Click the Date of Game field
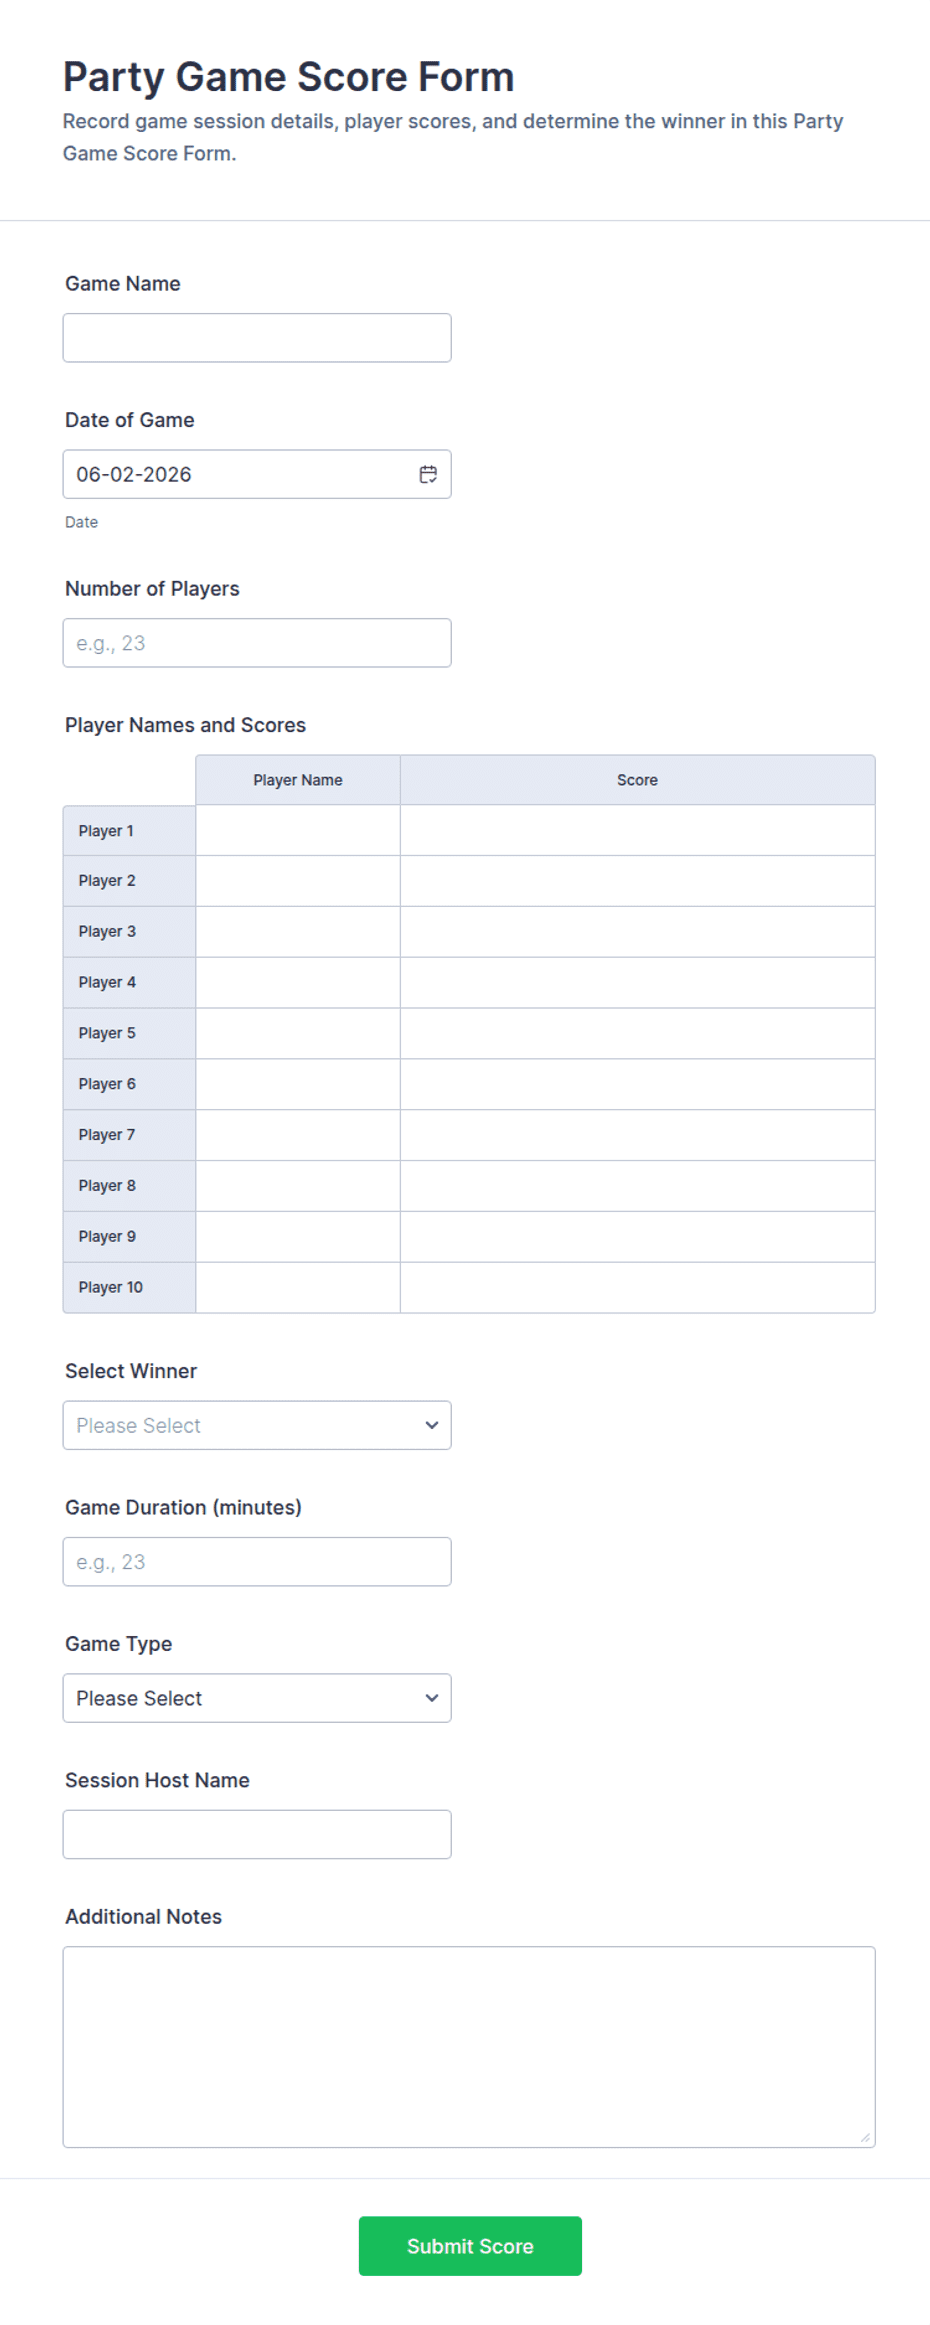Screen dimensions: 930x2325 (257, 474)
